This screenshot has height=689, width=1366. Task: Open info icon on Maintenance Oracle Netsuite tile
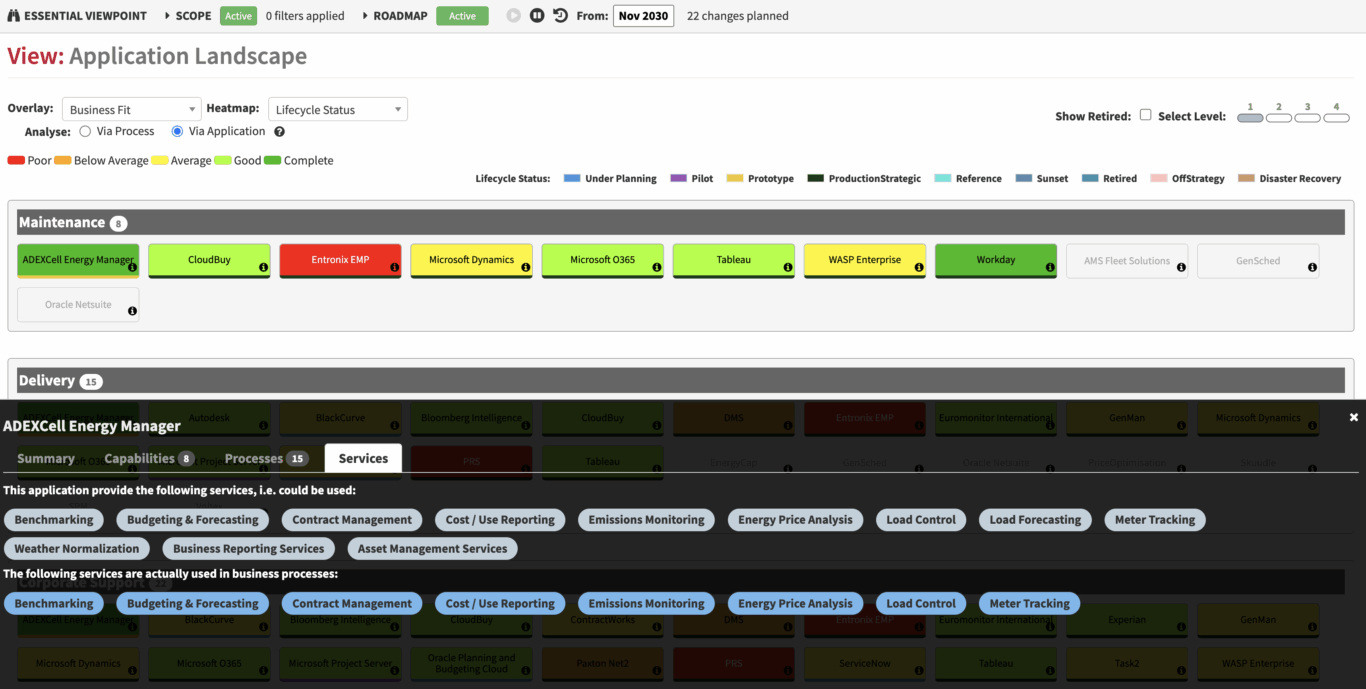point(133,311)
